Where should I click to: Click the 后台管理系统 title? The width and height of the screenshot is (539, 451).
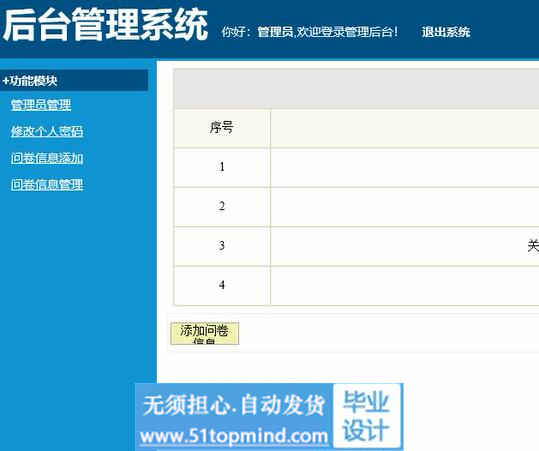pyautogui.click(x=105, y=25)
